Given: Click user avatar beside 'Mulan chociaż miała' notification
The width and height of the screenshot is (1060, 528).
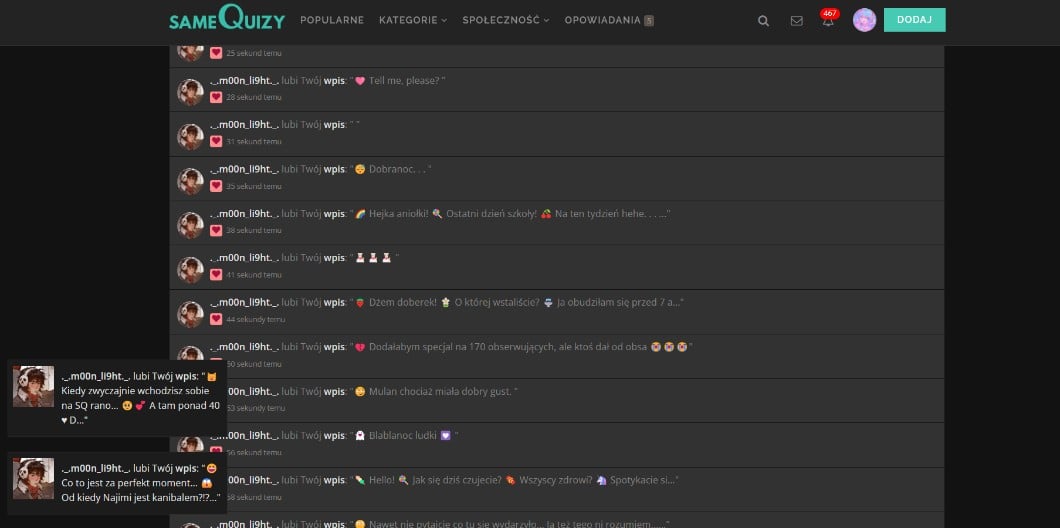Looking at the screenshot, I should (x=190, y=402).
